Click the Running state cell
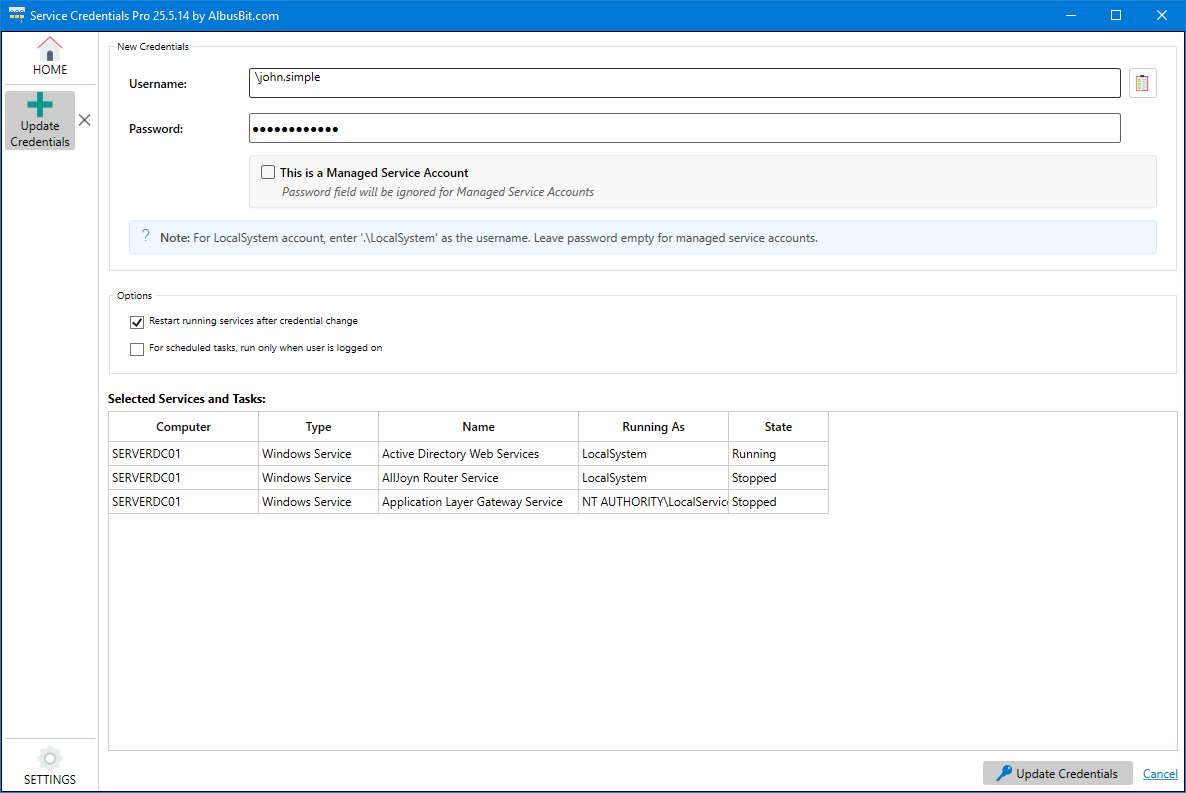Screen dimensions: 1186x793 (x=778, y=454)
